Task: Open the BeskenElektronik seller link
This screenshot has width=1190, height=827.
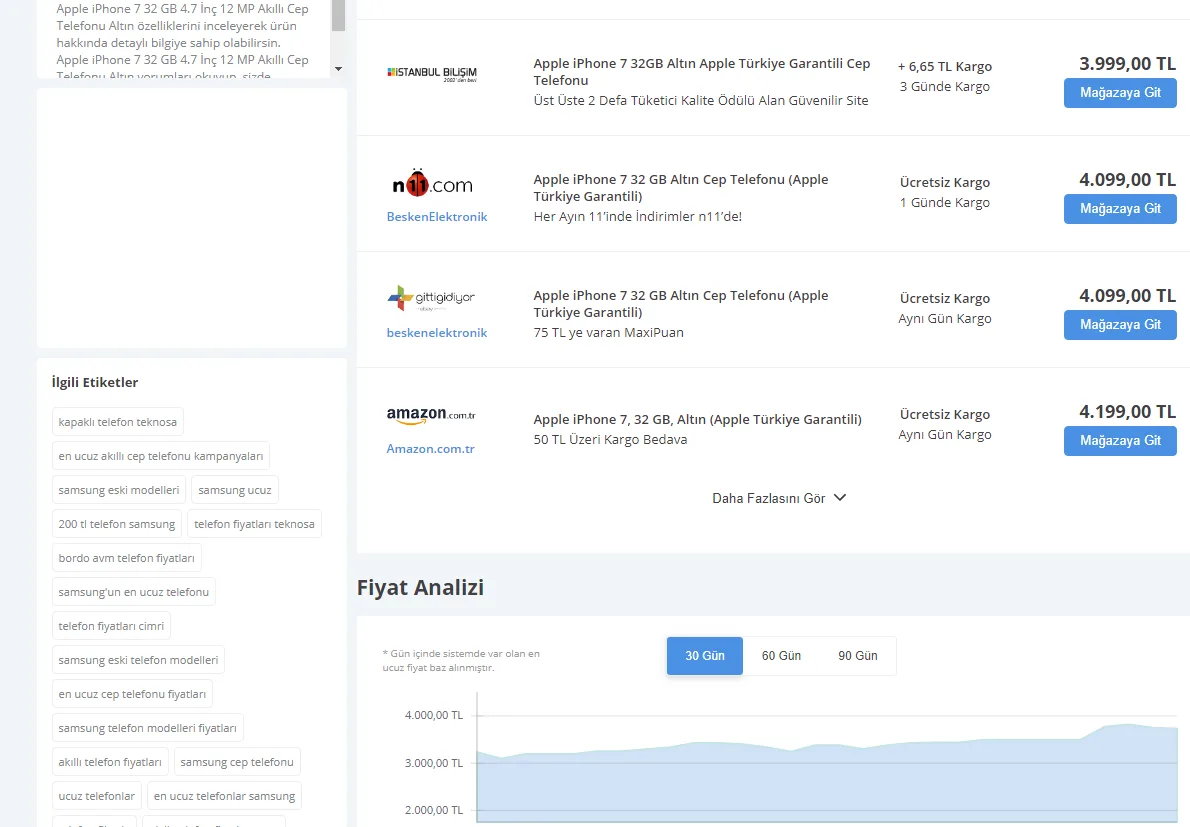Action: (437, 217)
